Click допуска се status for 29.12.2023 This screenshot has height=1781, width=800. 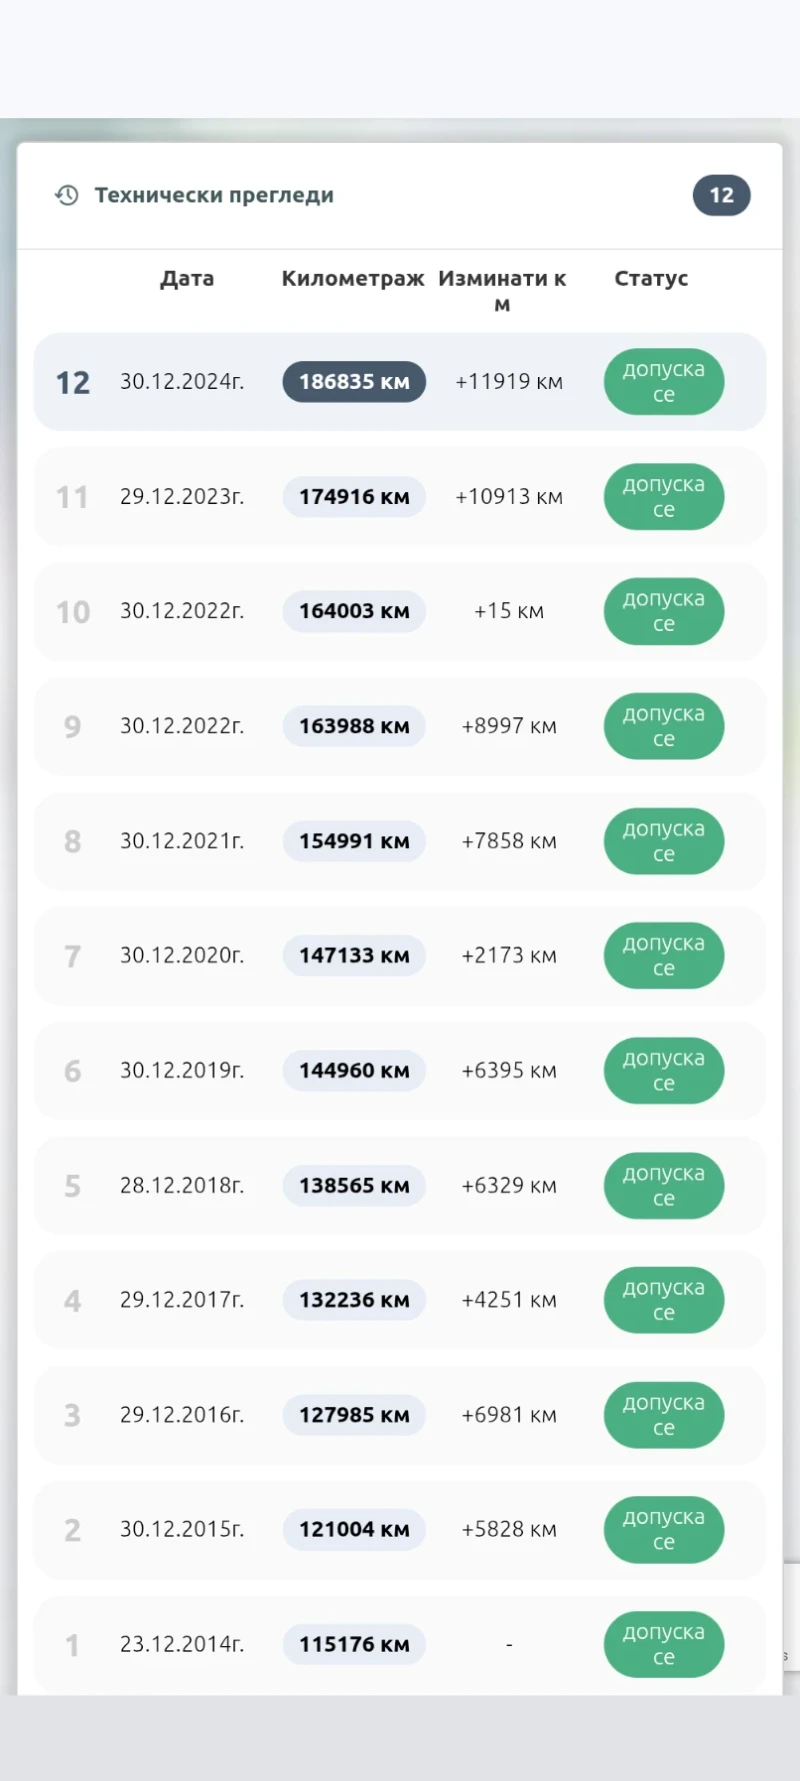click(664, 497)
